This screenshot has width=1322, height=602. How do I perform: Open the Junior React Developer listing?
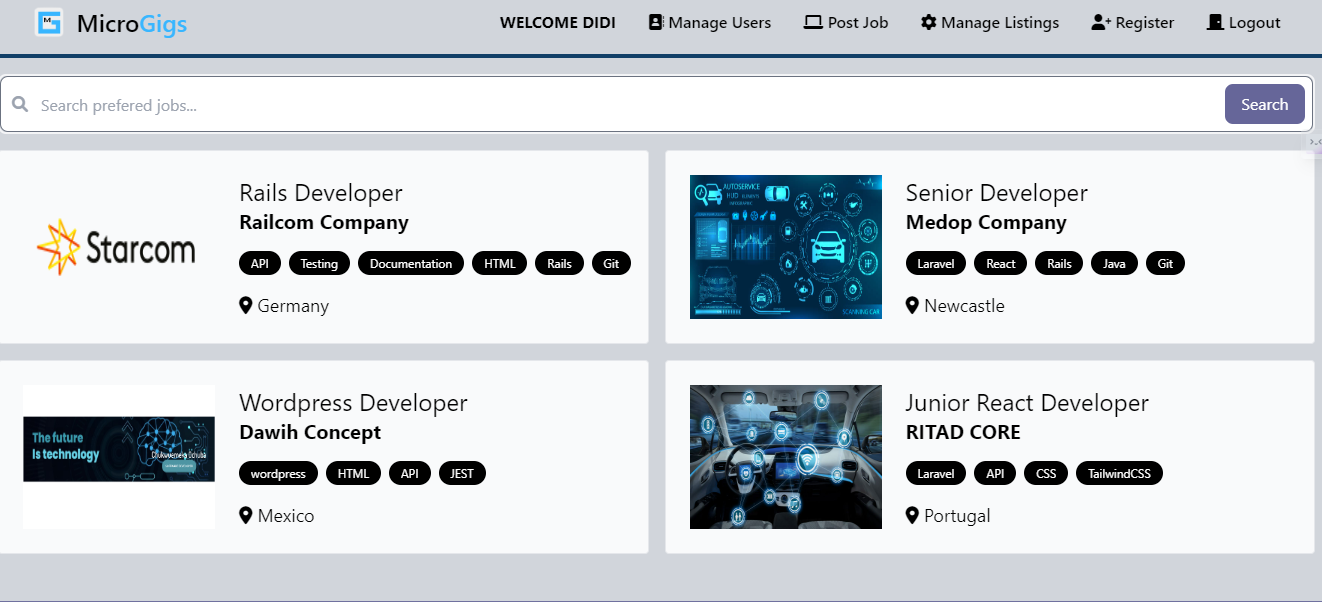coord(1027,403)
